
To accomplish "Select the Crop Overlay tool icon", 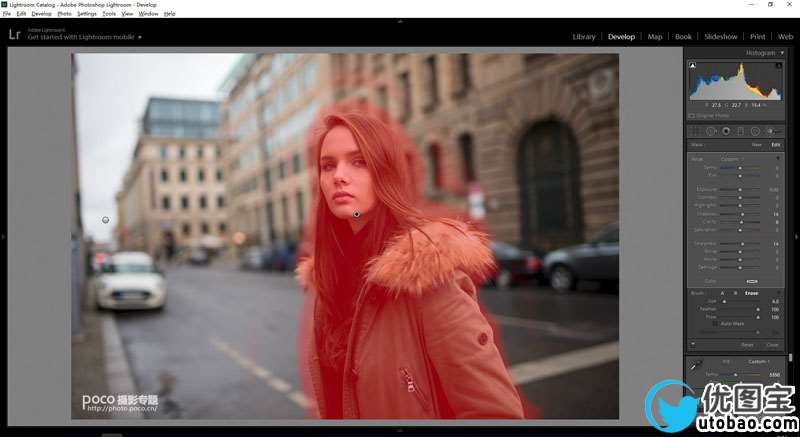I will coord(695,131).
